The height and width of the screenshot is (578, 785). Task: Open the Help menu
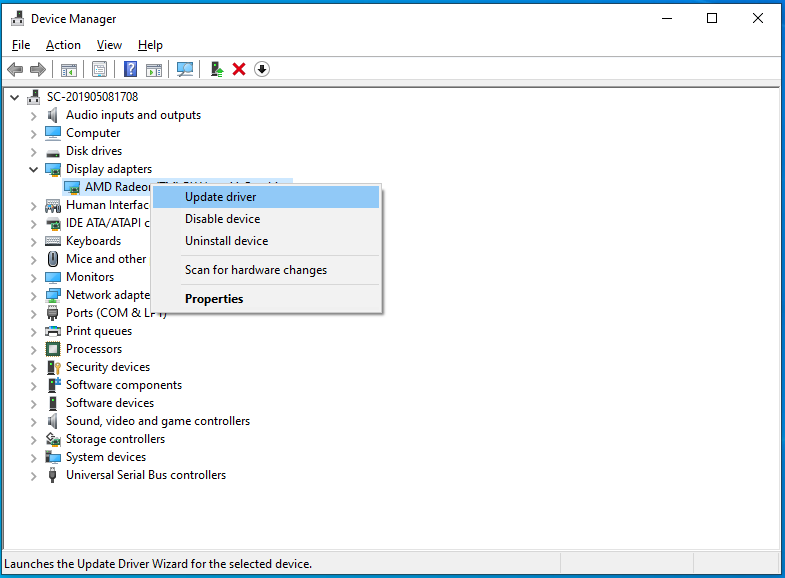pos(150,45)
